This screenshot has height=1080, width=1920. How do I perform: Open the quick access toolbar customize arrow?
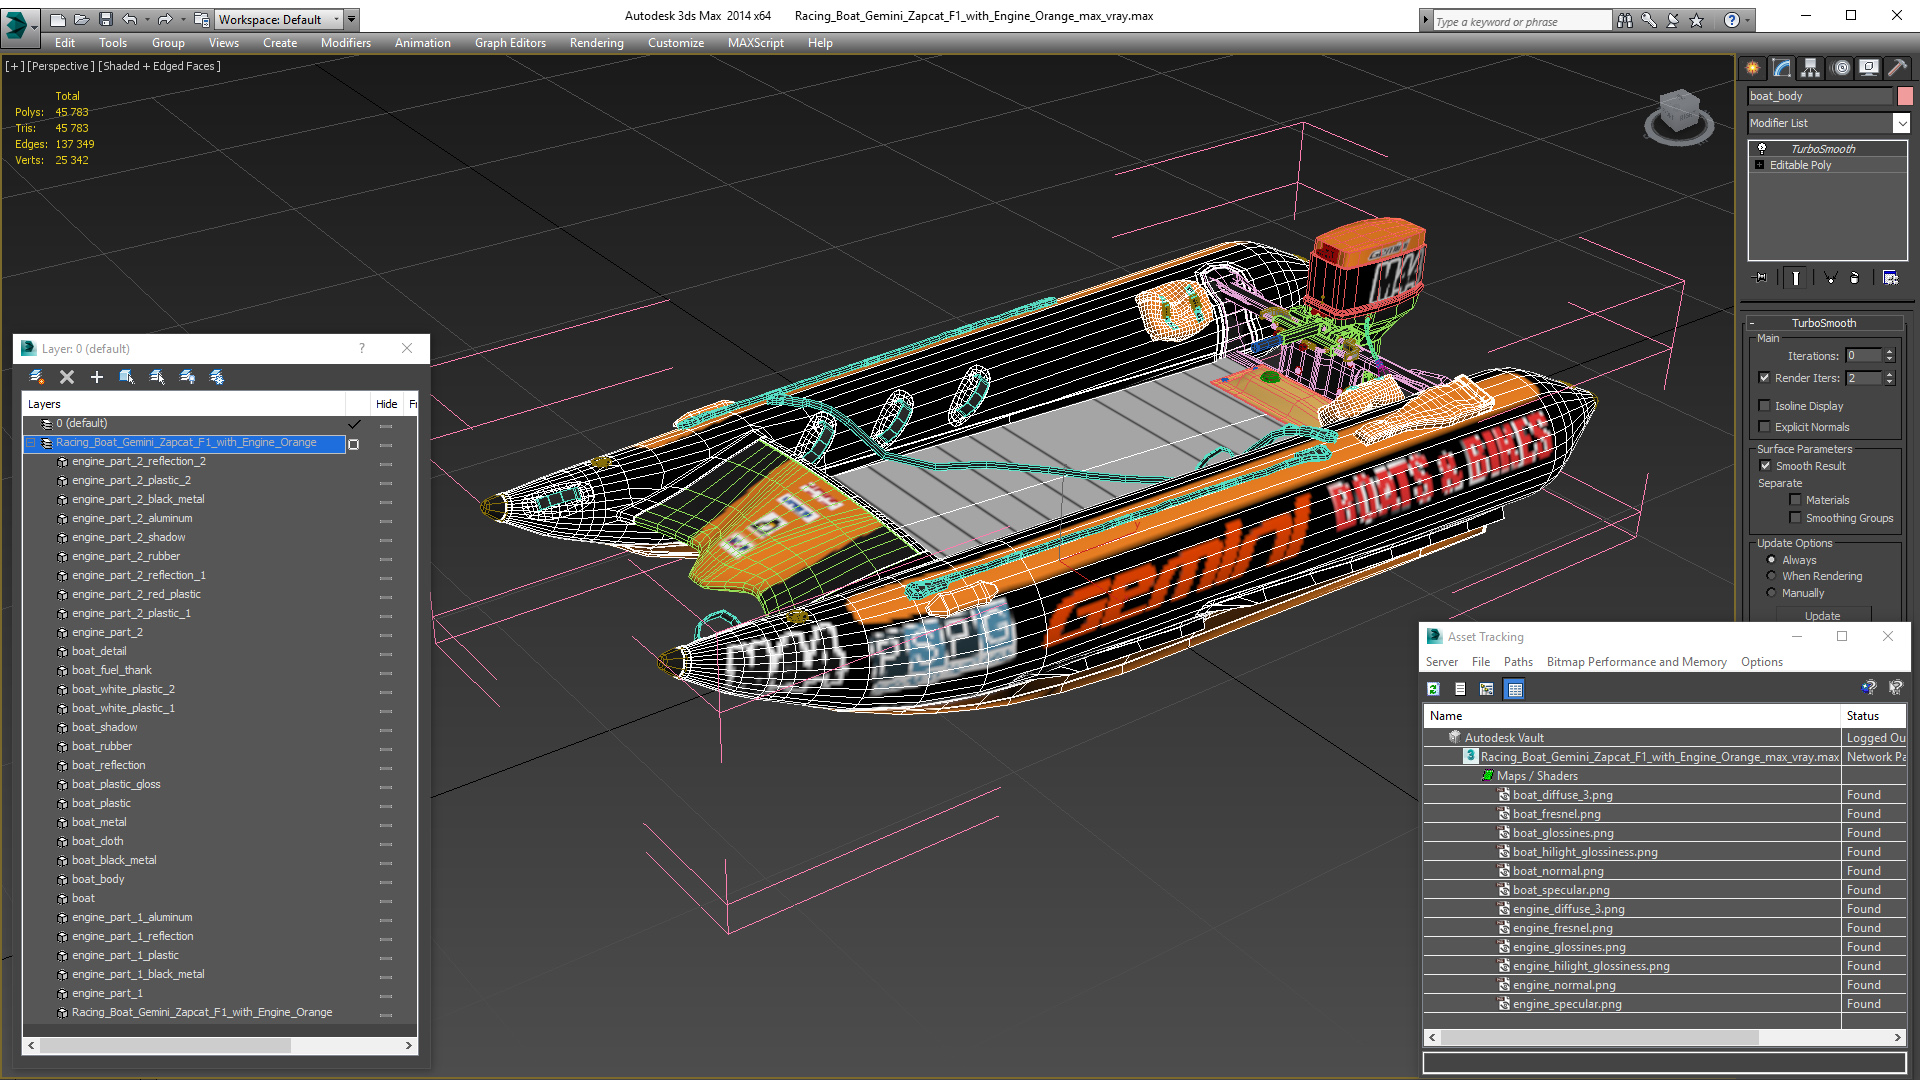point(351,19)
